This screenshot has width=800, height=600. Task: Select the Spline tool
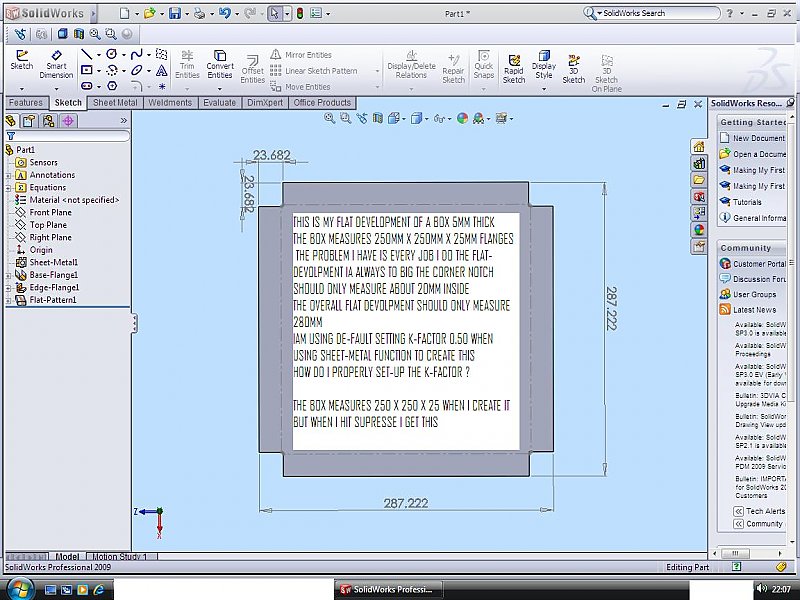[x=136, y=54]
